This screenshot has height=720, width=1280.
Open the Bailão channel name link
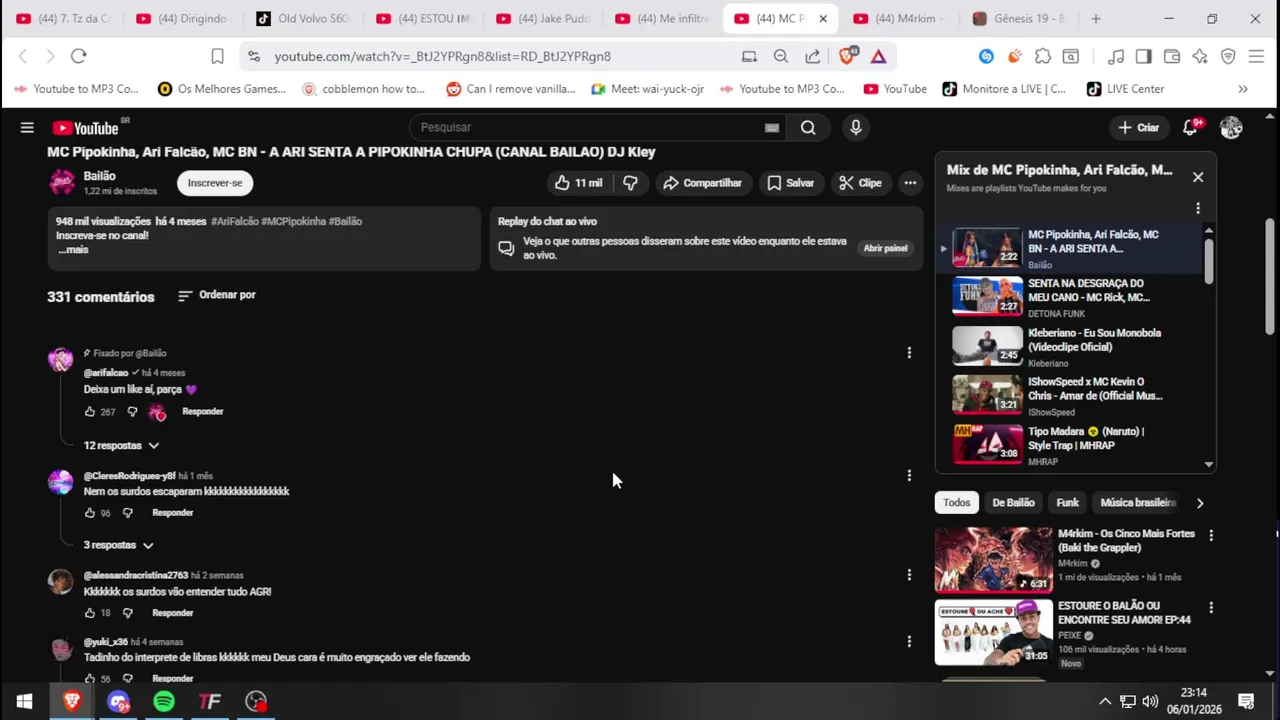100,176
